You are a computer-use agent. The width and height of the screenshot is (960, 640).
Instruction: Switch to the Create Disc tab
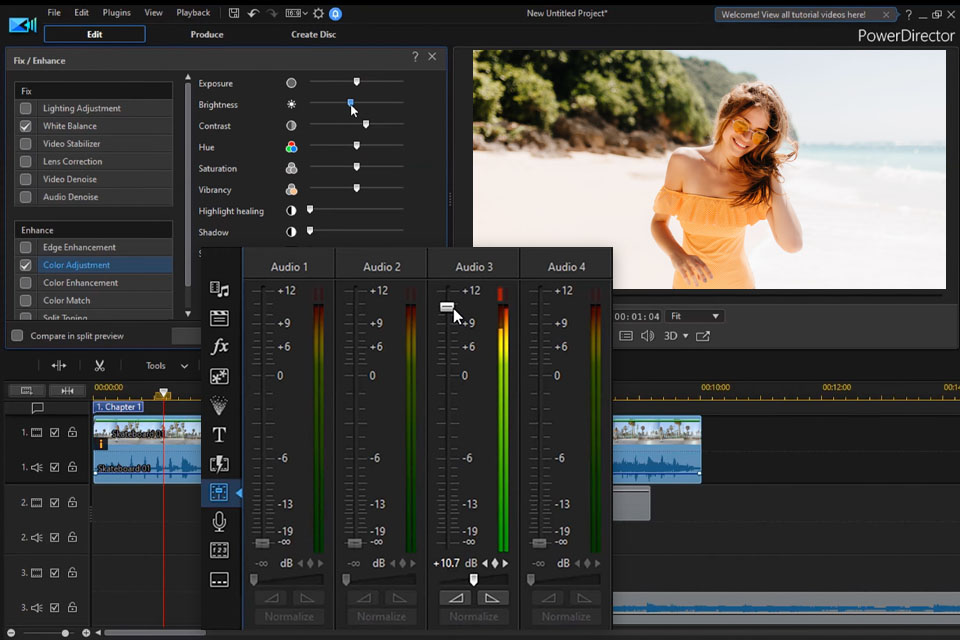point(313,34)
